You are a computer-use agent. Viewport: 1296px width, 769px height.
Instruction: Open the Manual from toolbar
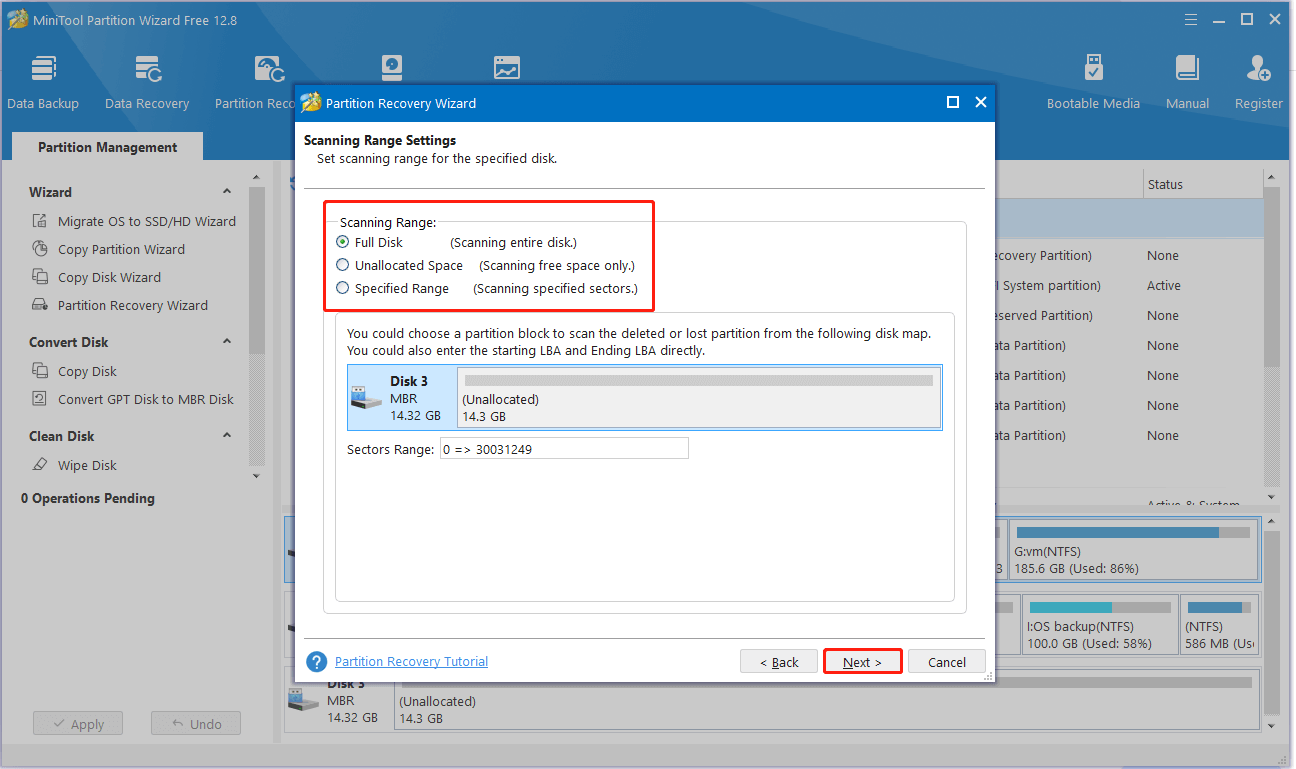click(1187, 82)
